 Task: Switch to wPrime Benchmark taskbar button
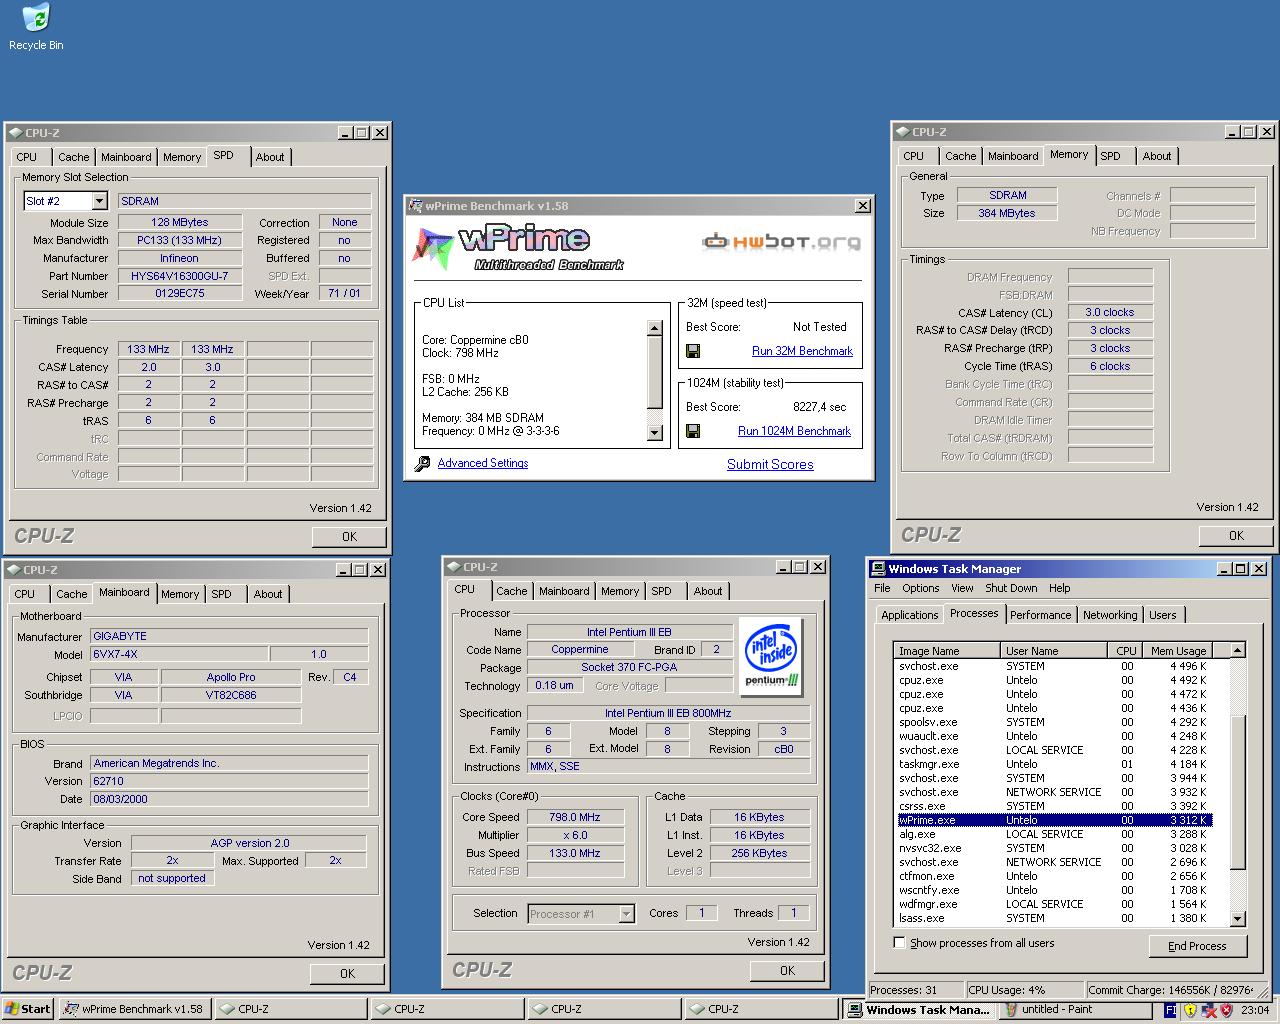135,1009
